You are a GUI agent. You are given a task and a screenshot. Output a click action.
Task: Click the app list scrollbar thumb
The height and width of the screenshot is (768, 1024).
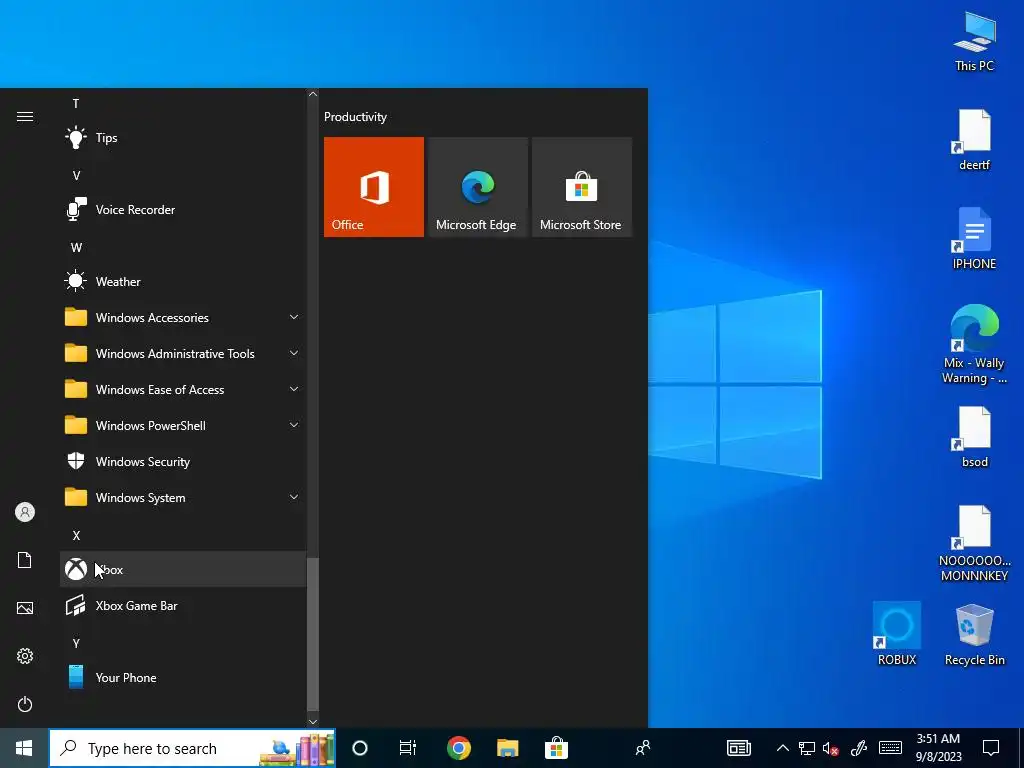click(x=313, y=633)
